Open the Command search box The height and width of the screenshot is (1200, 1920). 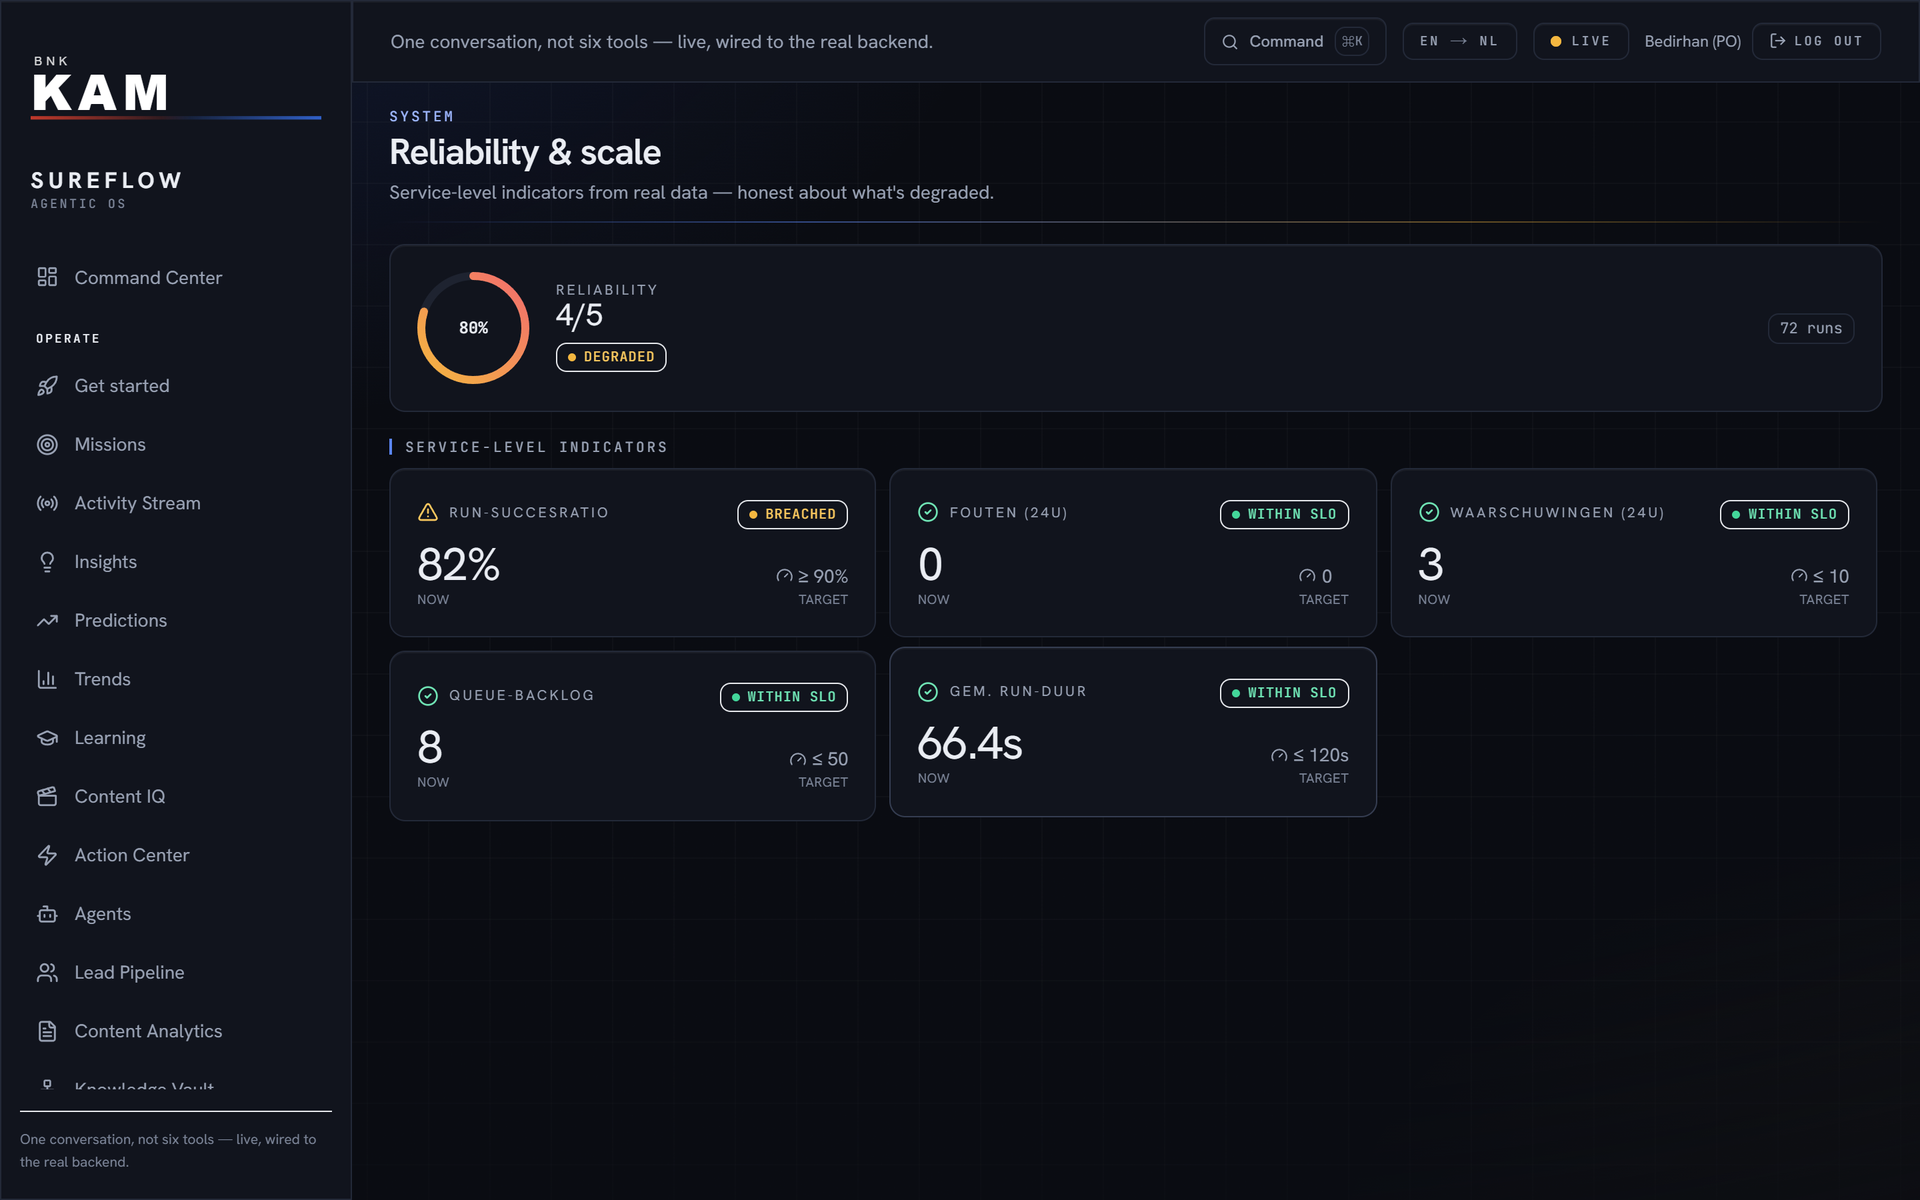click(1294, 41)
